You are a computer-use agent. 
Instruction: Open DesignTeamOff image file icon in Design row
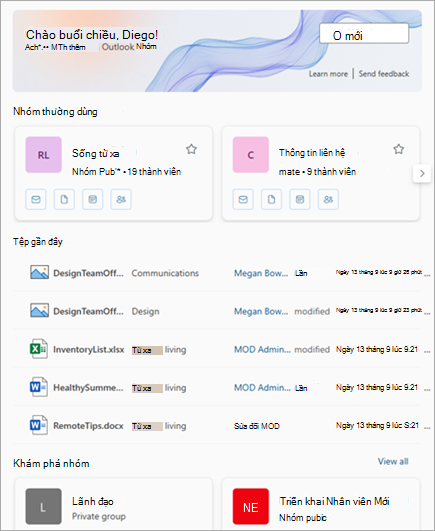pyautogui.click(x=39, y=310)
